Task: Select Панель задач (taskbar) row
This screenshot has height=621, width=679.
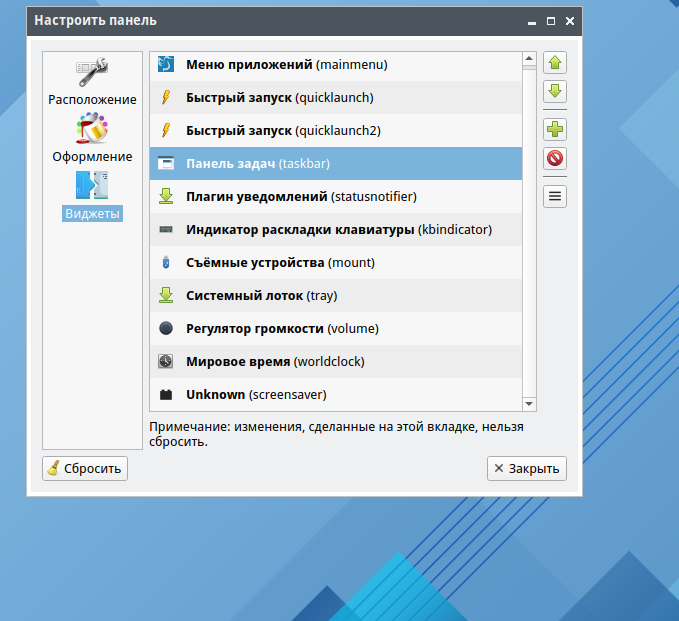Action: pos(336,163)
